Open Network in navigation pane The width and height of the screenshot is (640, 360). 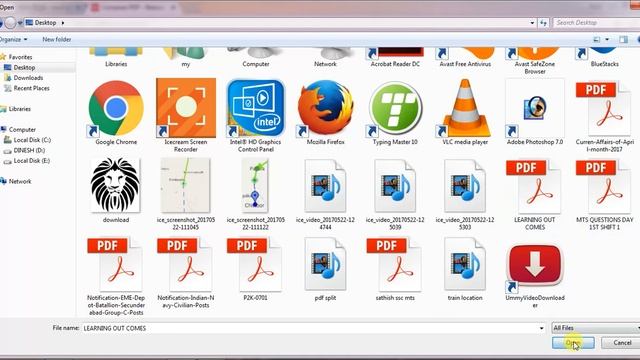[x=20, y=181]
